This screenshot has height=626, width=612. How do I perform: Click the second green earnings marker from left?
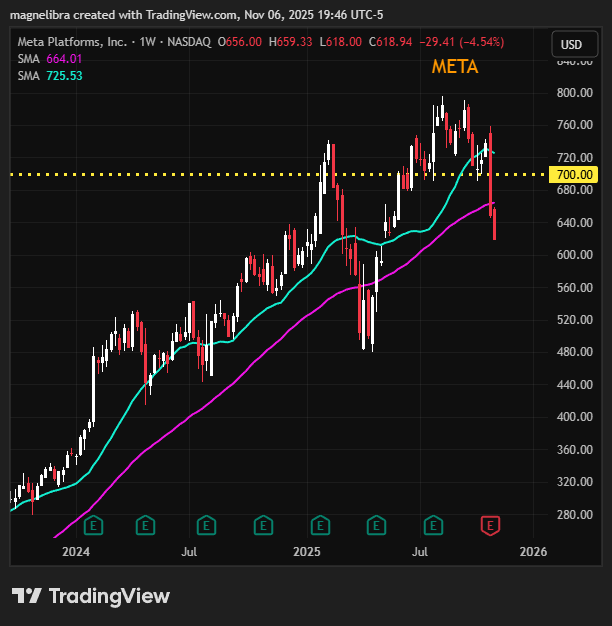[145, 525]
